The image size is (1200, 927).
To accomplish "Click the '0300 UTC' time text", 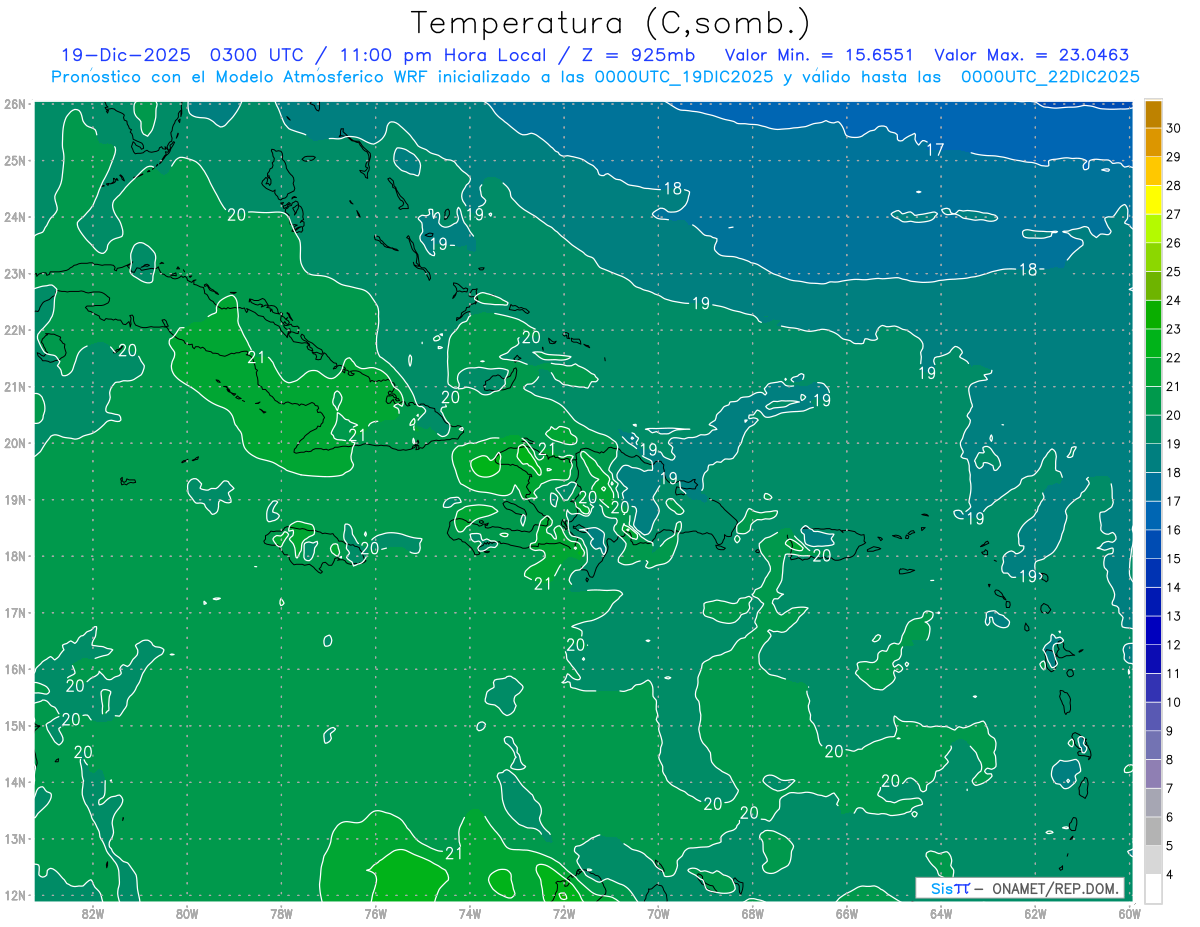I will tap(257, 55).
